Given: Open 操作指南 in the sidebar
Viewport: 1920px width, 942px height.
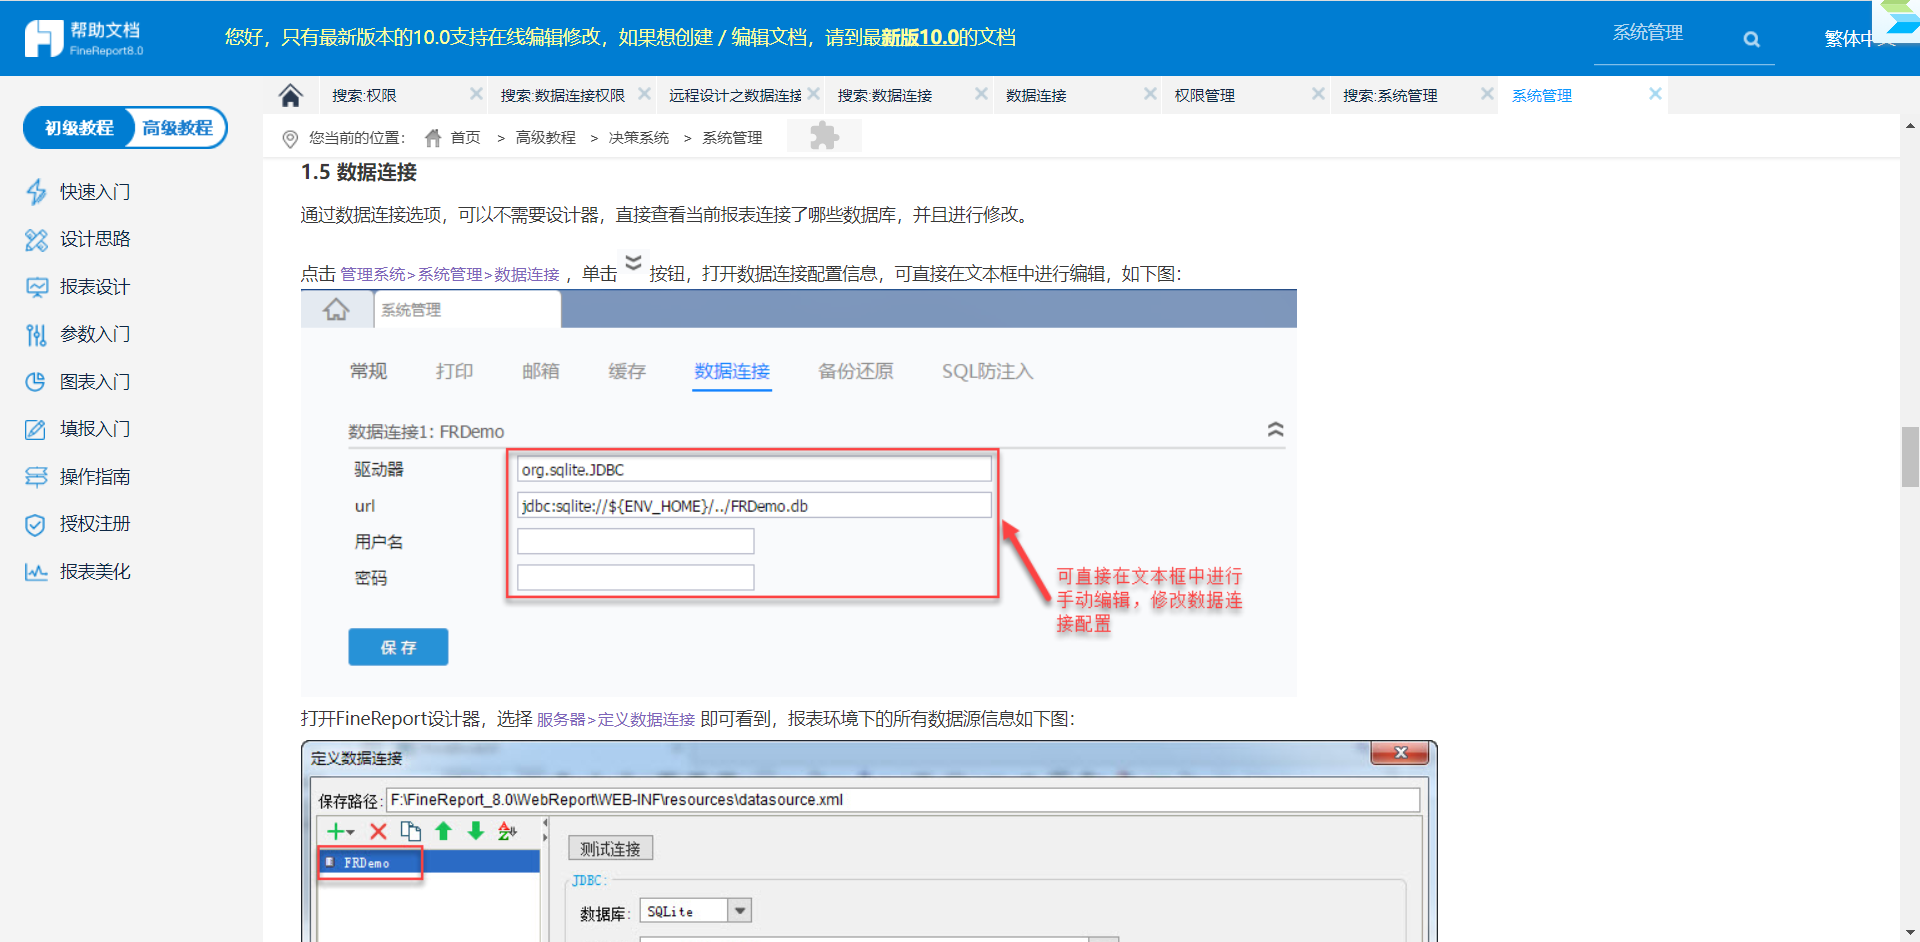Looking at the screenshot, I should point(95,477).
